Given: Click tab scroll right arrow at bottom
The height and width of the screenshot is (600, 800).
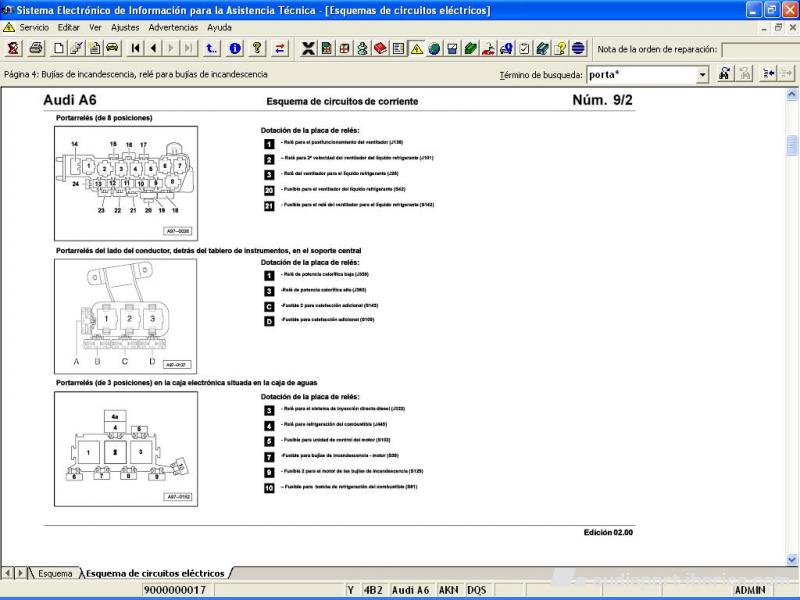Looking at the screenshot, I should click(x=20, y=573).
